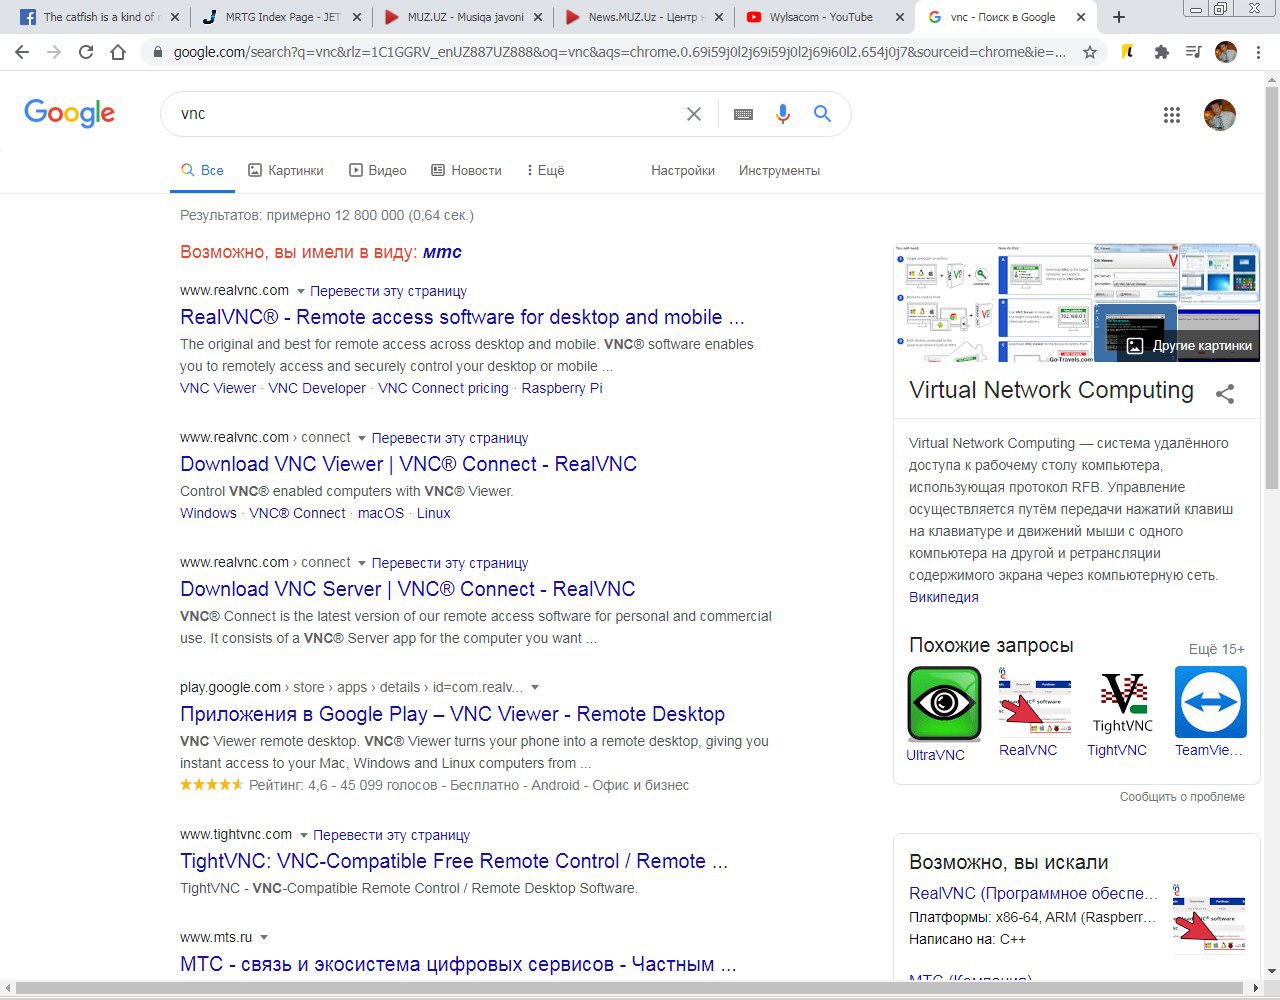Viewport: 1280px width, 1000px height.
Task: Open the browser home page
Action: 118,52
